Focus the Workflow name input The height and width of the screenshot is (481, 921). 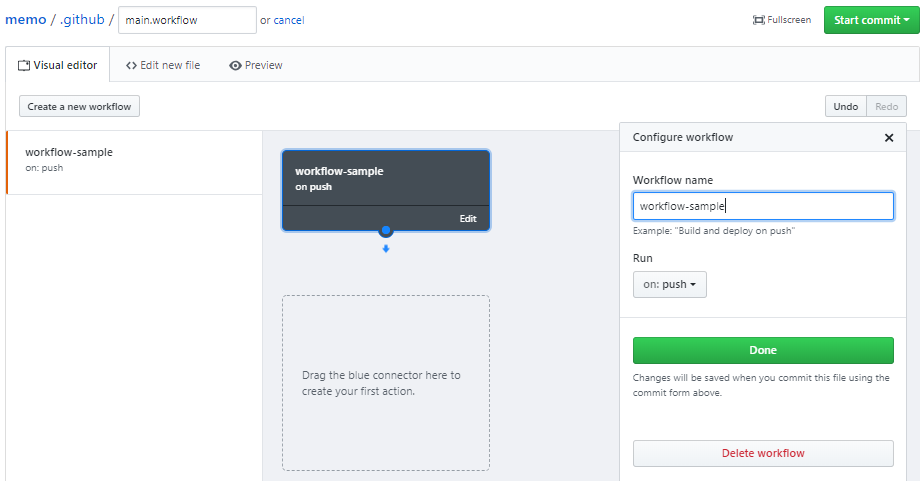coord(763,206)
